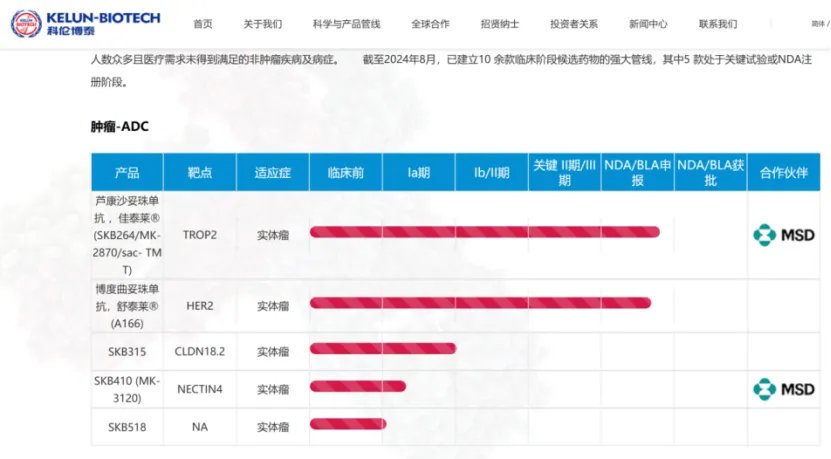Open the 招贤纳士 careers page

pos(499,24)
